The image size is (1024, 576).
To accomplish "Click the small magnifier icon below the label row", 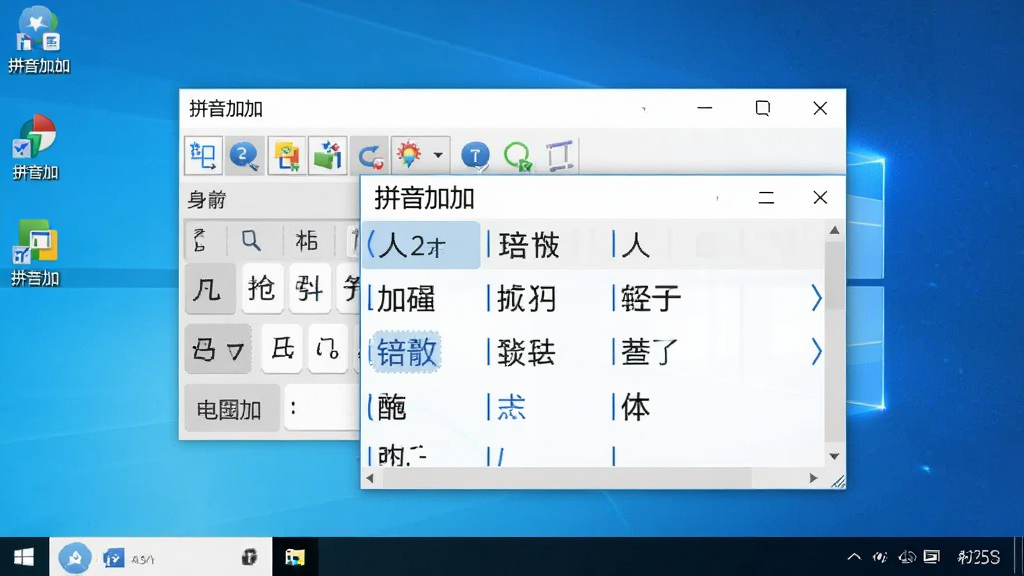I will pyautogui.click(x=251, y=240).
